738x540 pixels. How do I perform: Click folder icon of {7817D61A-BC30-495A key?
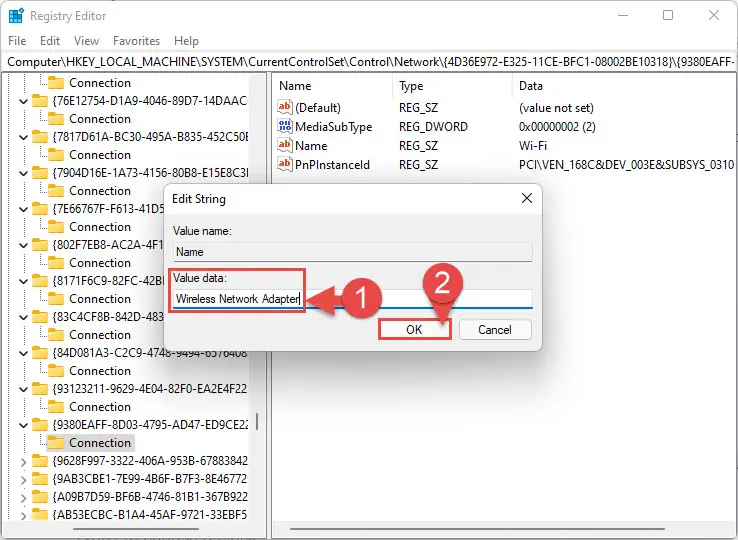coord(40,137)
